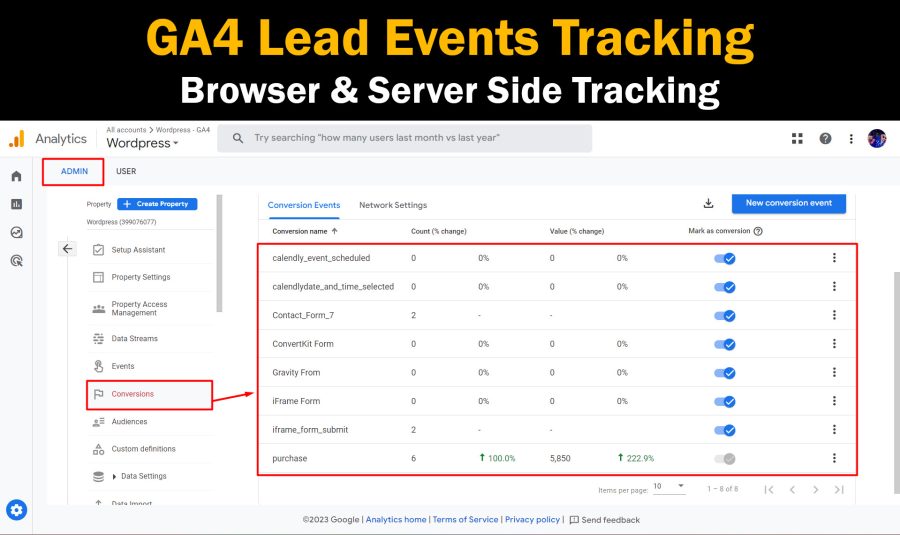Toggle conversion for iFrame Form
This screenshot has width=900, height=535.
pyautogui.click(x=724, y=402)
